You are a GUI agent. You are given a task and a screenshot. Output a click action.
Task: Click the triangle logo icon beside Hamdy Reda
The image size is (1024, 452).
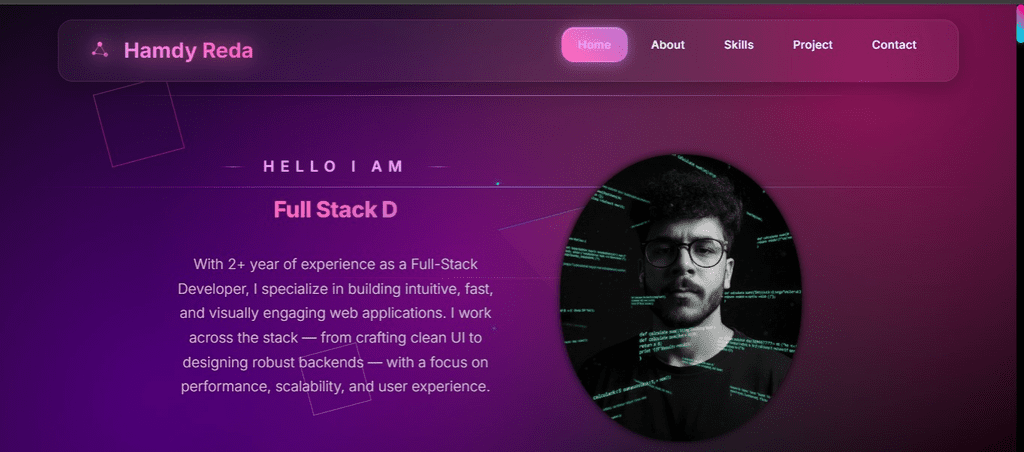coord(100,50)
